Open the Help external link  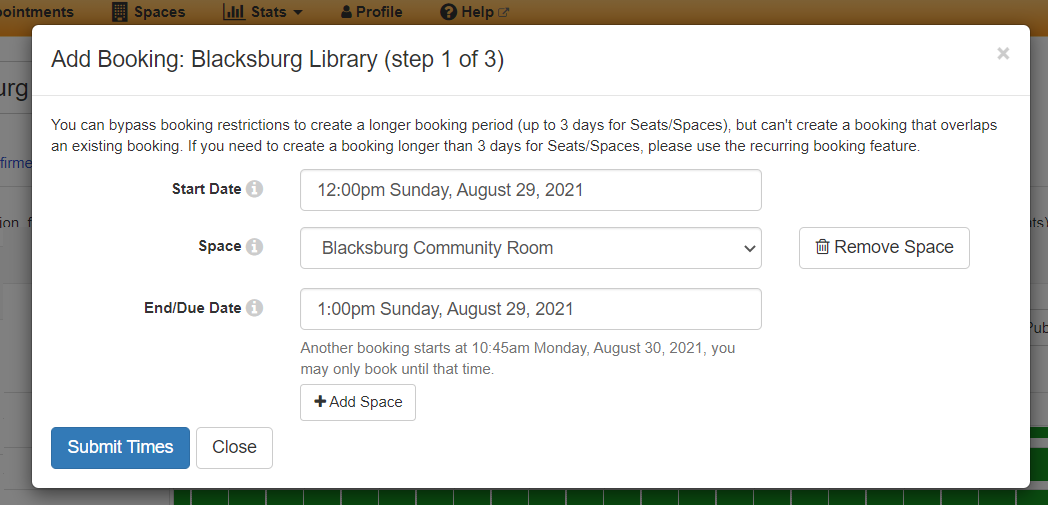coord(475,12)
